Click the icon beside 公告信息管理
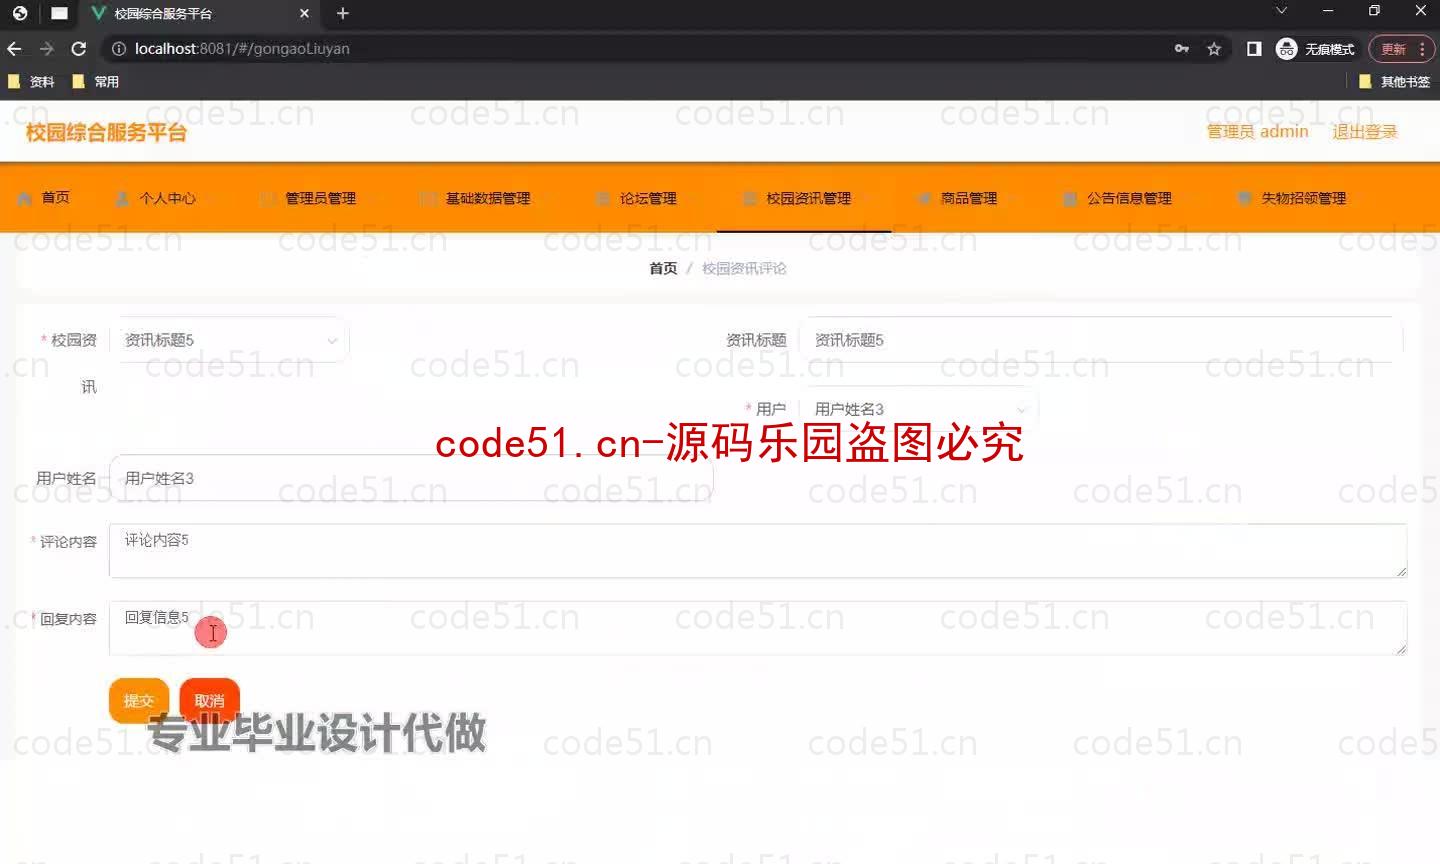Image resolution: width=1440 pixels, height=864 pixels. [1070, 198]
